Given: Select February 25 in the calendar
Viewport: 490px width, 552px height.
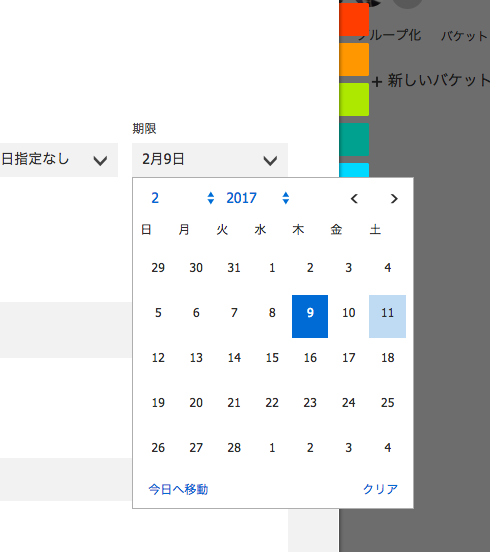Looking at the screenshot, I should click(388, 402).
